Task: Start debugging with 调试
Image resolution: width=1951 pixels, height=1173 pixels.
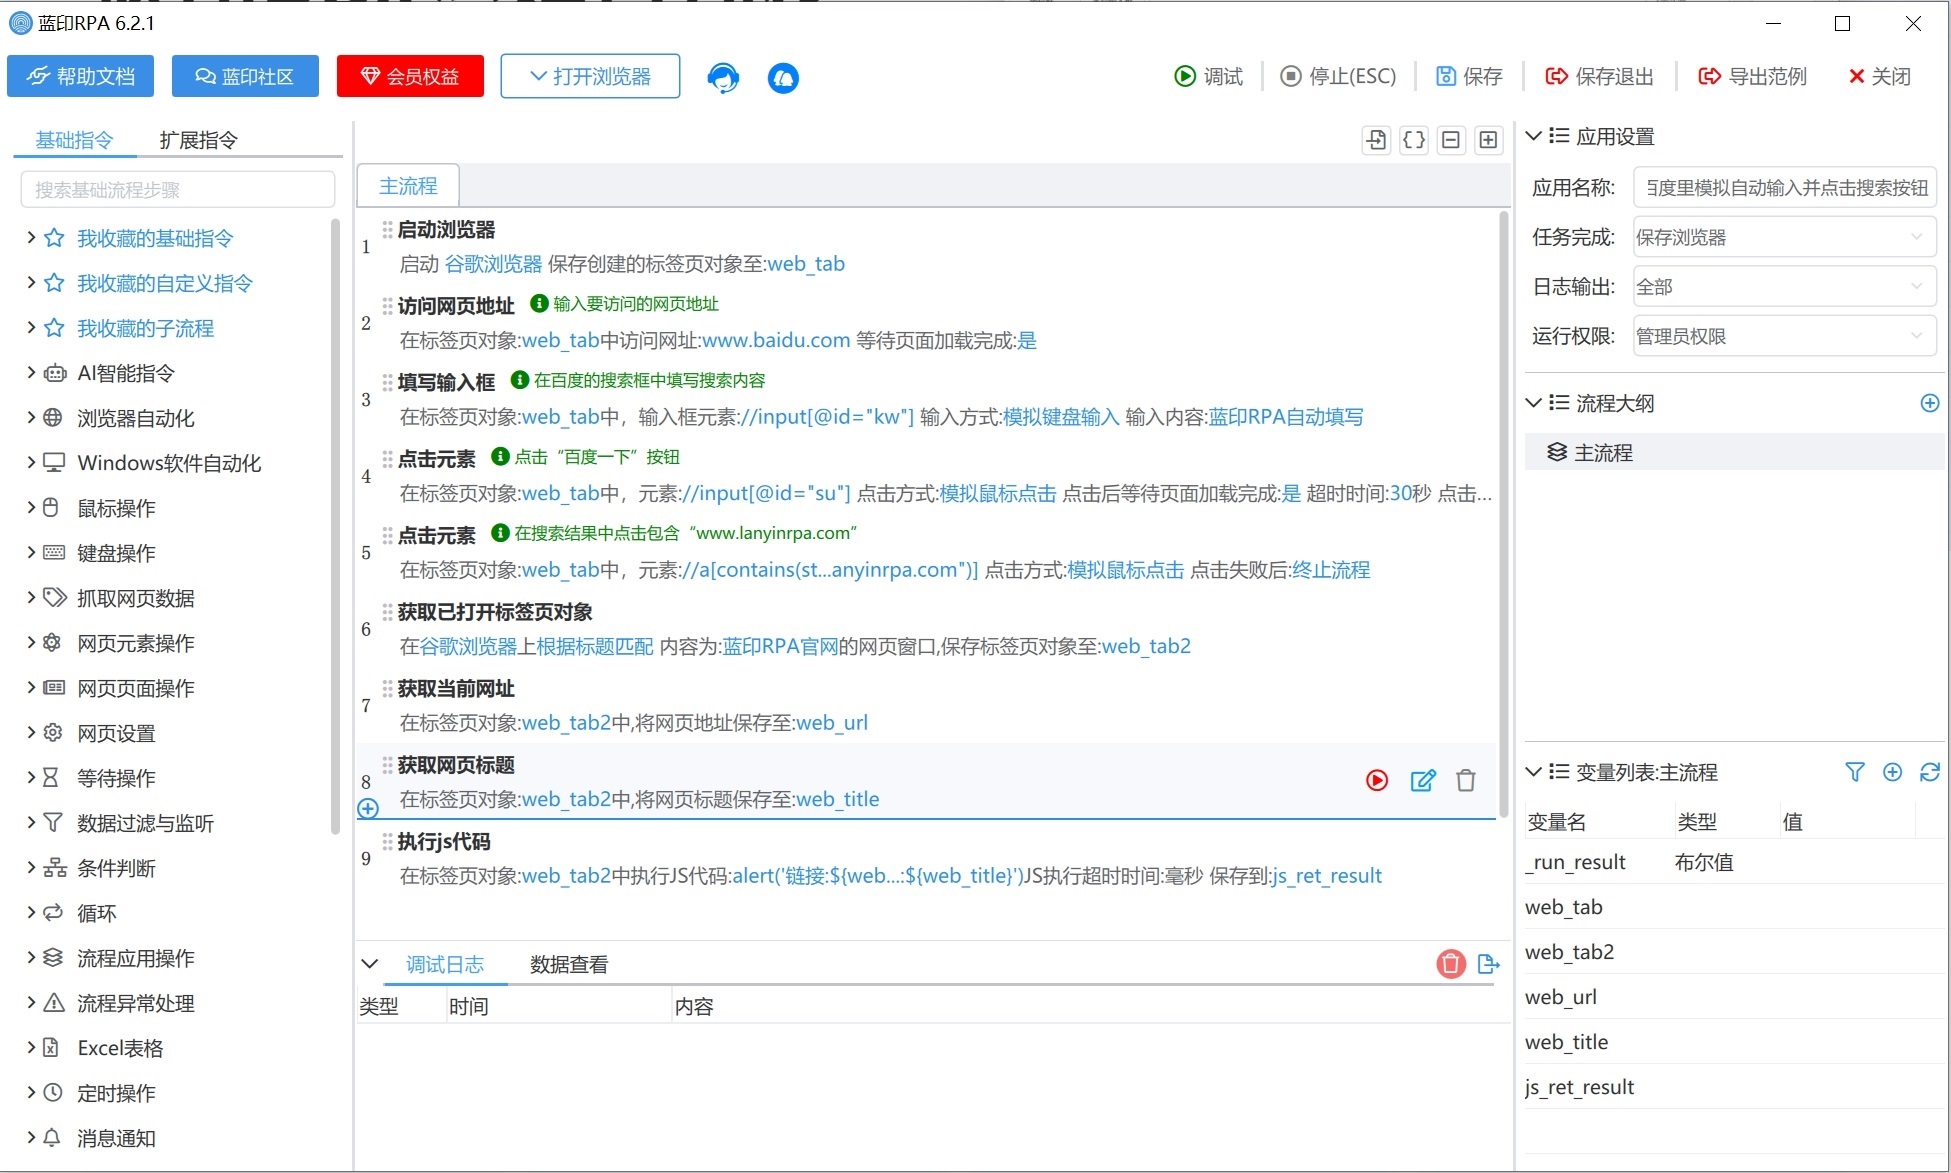Action: [x=1208, y=76]
